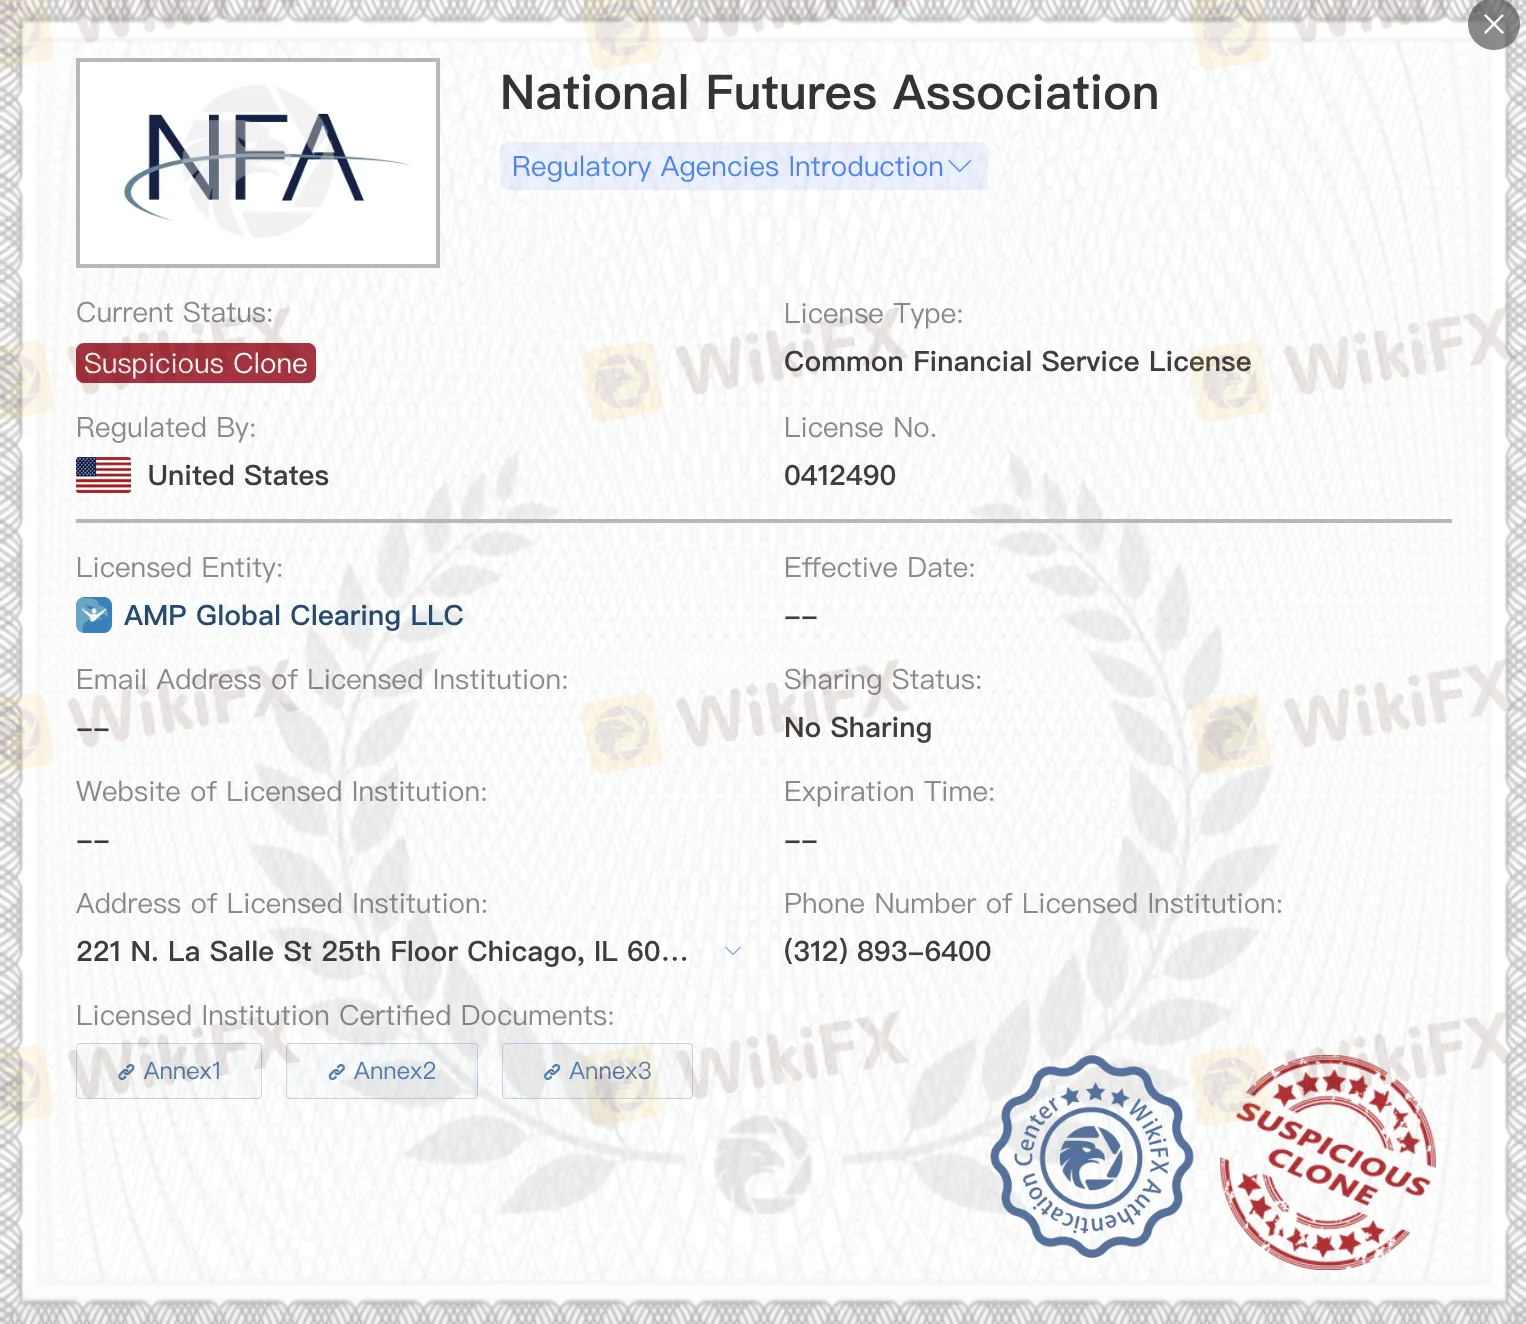
Task: Open the Annex1 certified document
Action: click(169, 1071)
